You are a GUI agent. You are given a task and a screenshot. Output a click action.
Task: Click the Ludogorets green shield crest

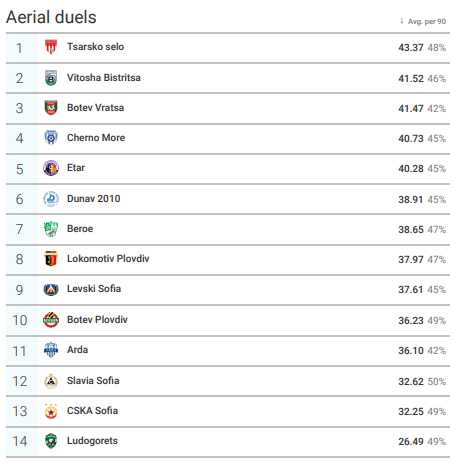click(51, 441)
